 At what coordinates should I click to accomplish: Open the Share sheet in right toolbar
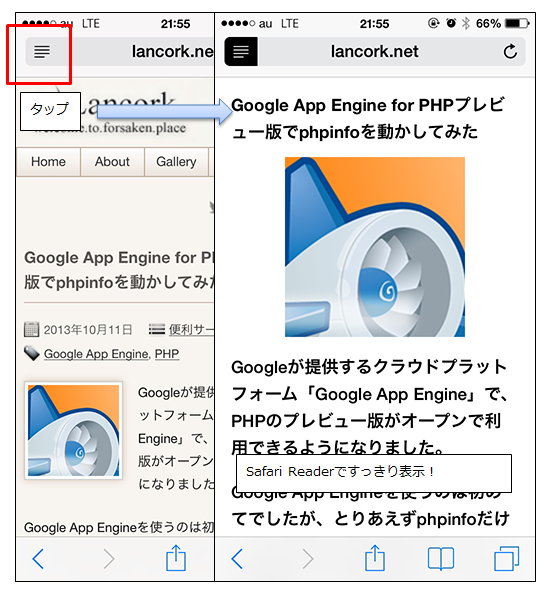tap(375, 558)
